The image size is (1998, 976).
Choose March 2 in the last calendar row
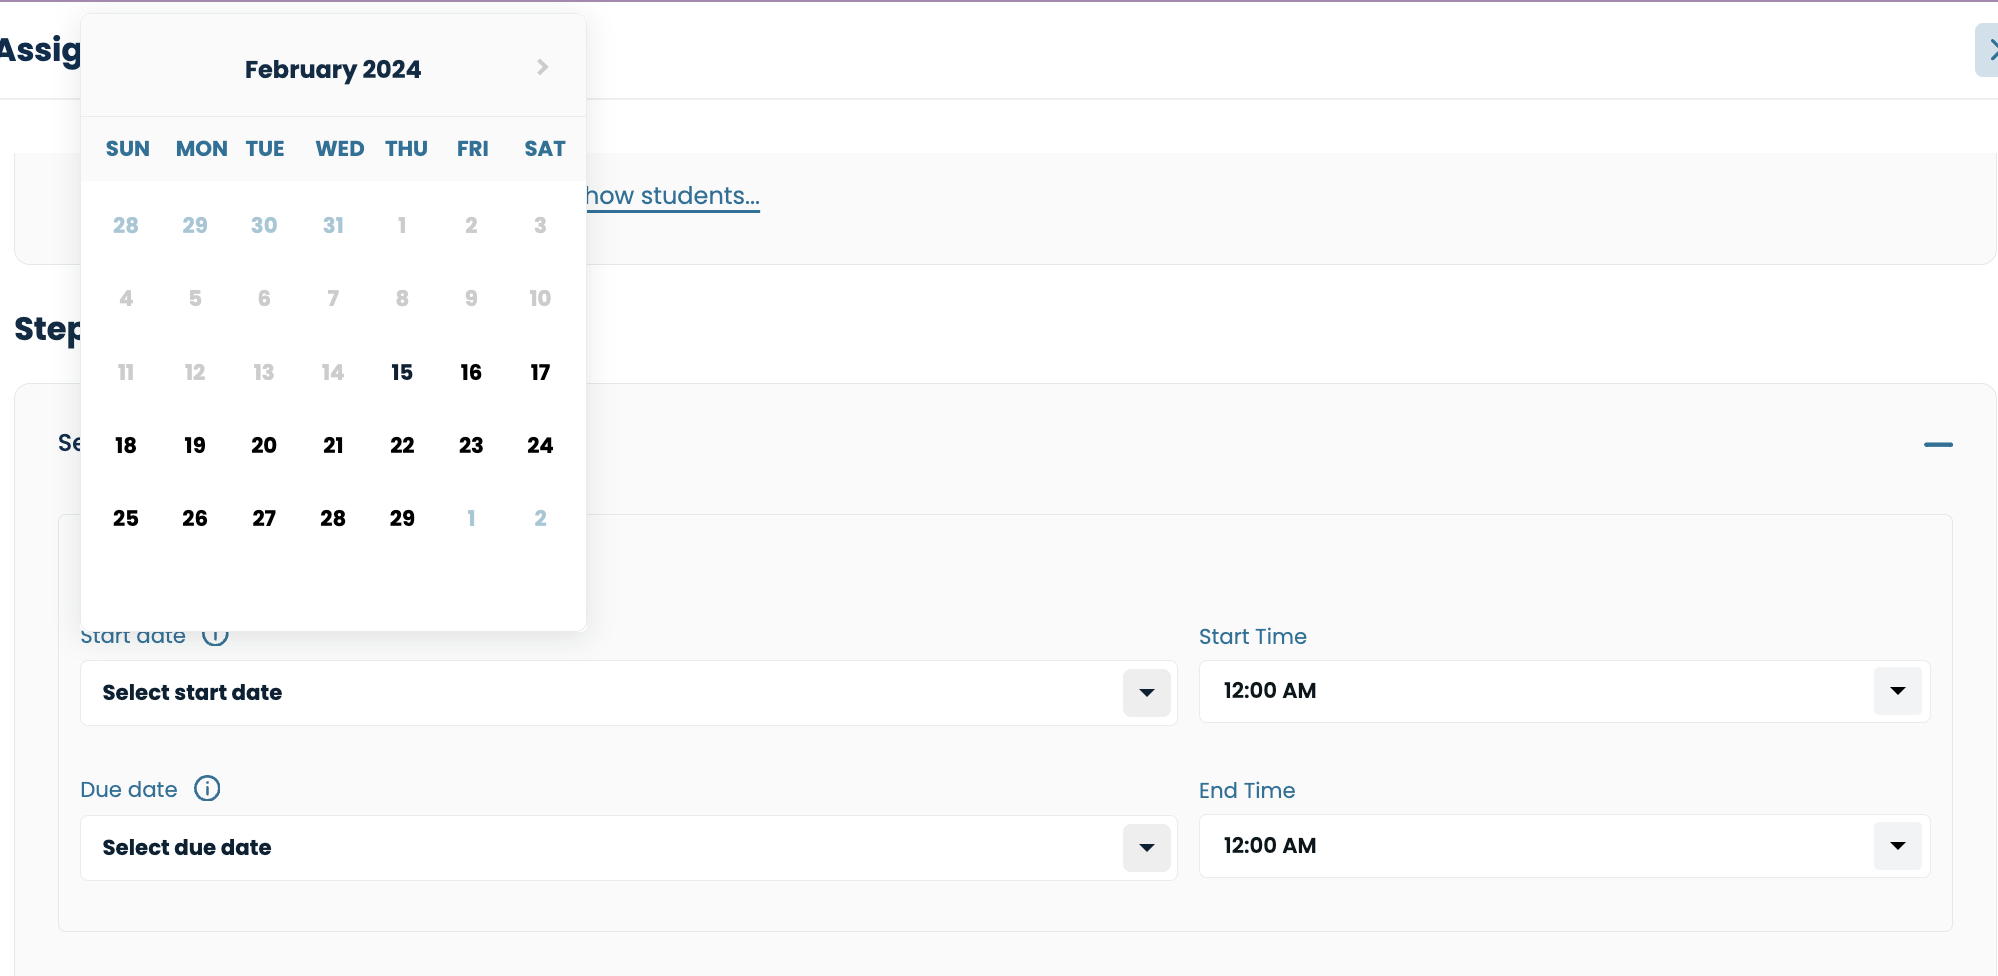pyautogui.click(x=540, y=518)
